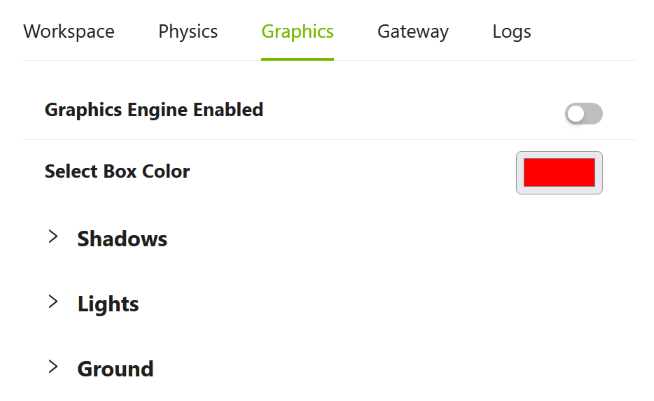Open the red Select Box Color swatch

(559, 172)
